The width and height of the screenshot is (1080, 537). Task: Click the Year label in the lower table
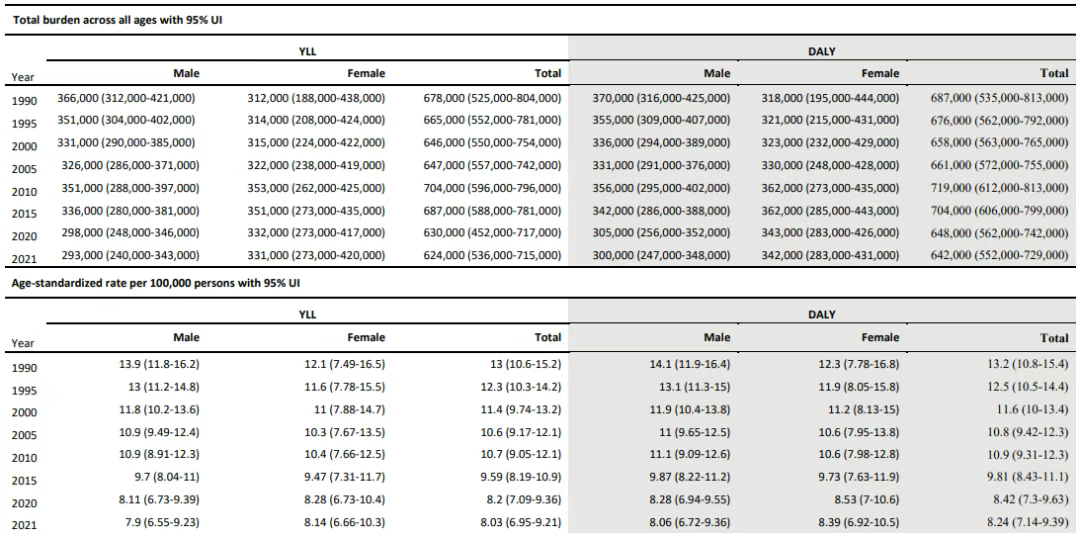[x=23, y=342]
